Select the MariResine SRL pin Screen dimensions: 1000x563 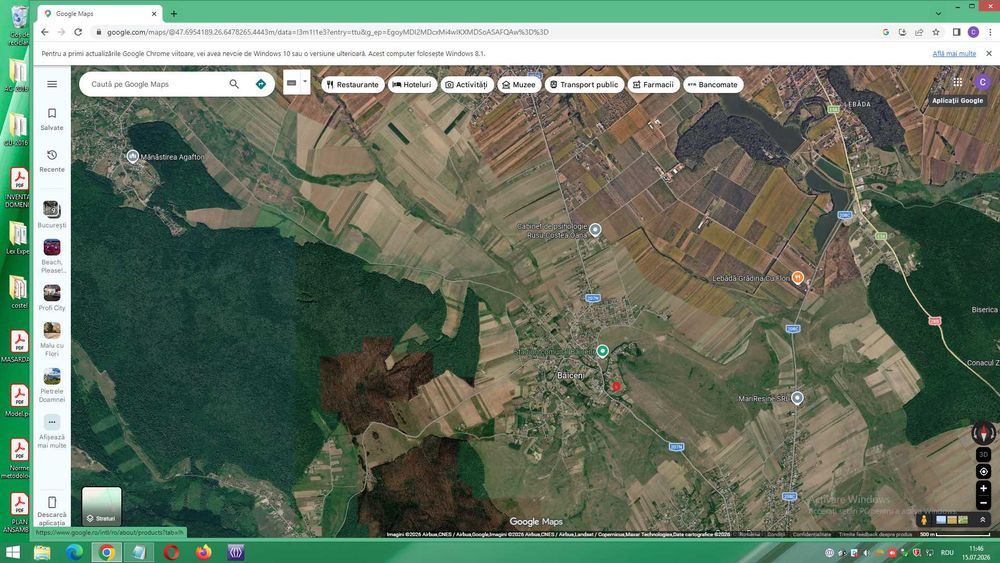[797, 398]
